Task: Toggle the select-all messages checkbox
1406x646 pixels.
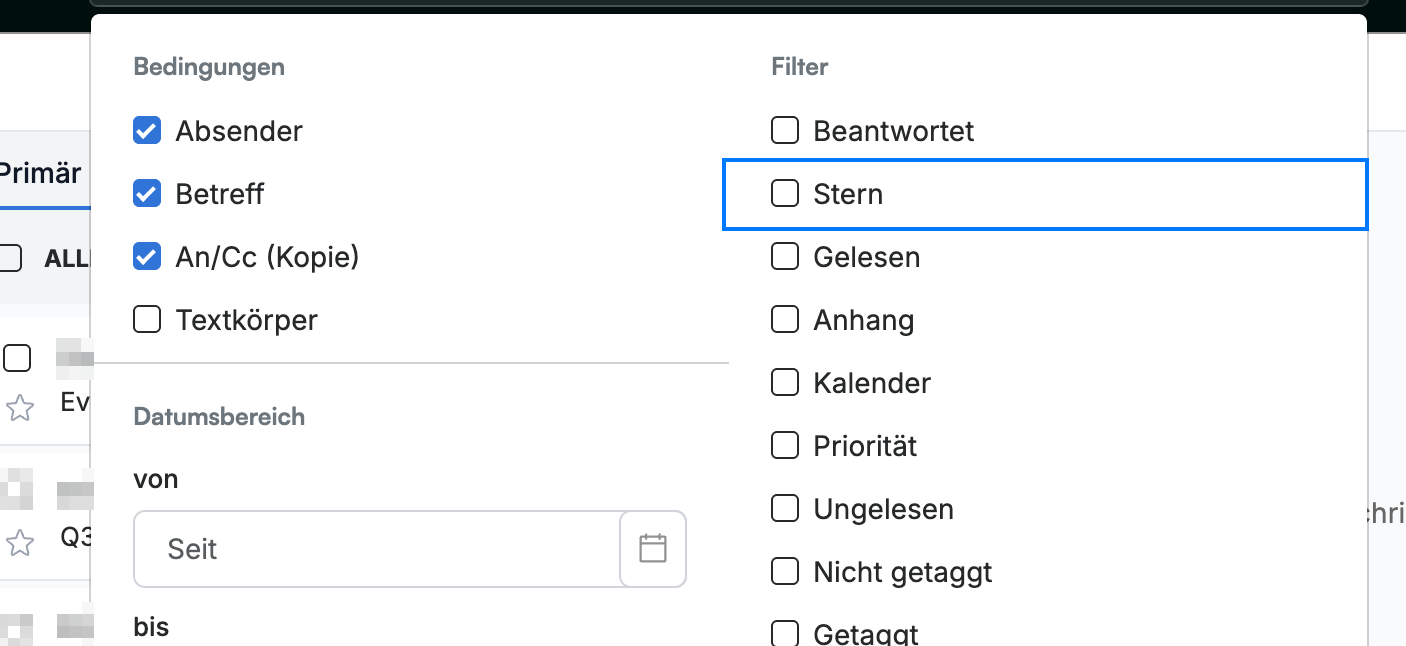Action: 9,257
